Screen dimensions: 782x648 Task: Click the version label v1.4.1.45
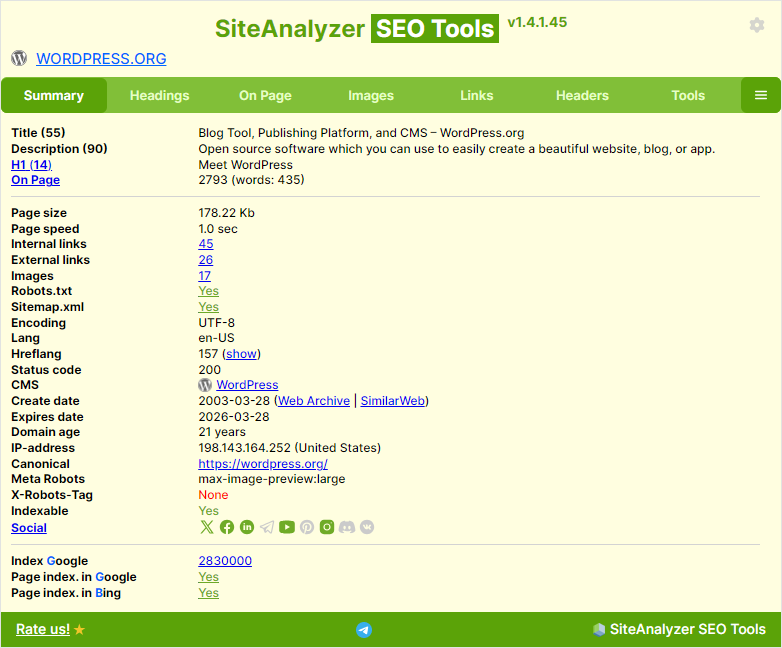pyautogui.click(x=537, y=22)
